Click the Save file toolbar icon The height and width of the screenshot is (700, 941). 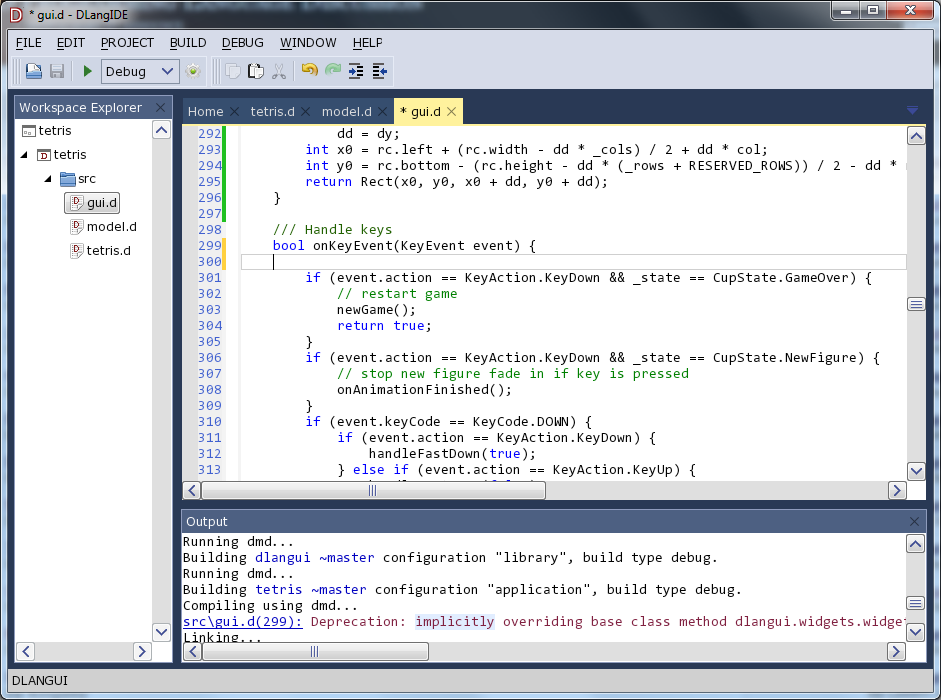[x=57, y=71]
